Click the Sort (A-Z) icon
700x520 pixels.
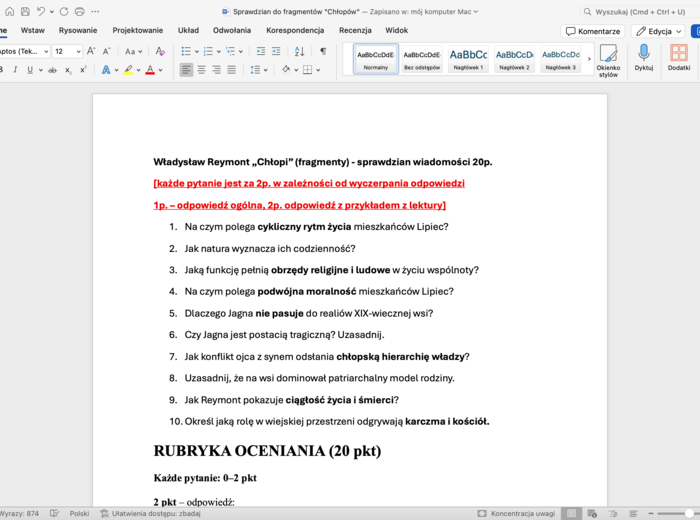point(300,51)
